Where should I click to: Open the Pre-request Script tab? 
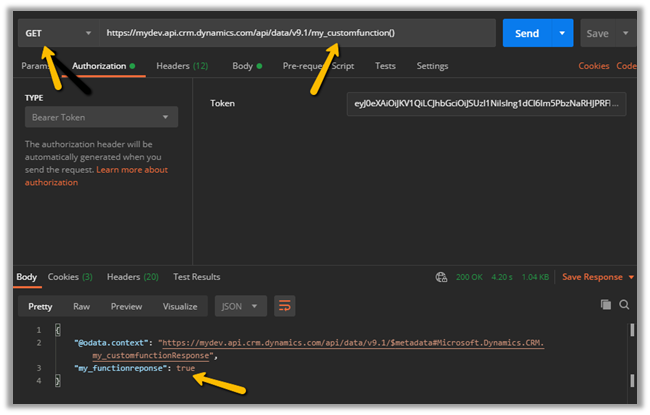click(318, 66)
